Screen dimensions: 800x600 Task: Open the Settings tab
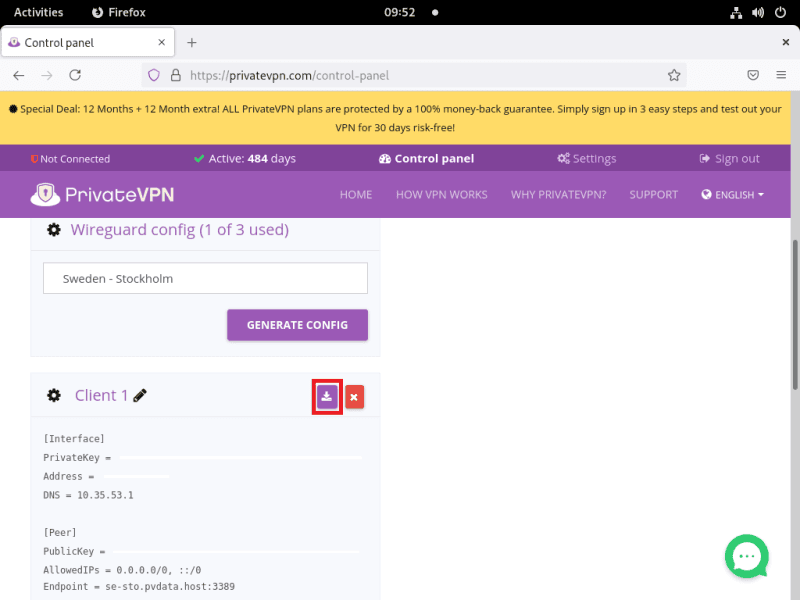click(x=586, y=158)
